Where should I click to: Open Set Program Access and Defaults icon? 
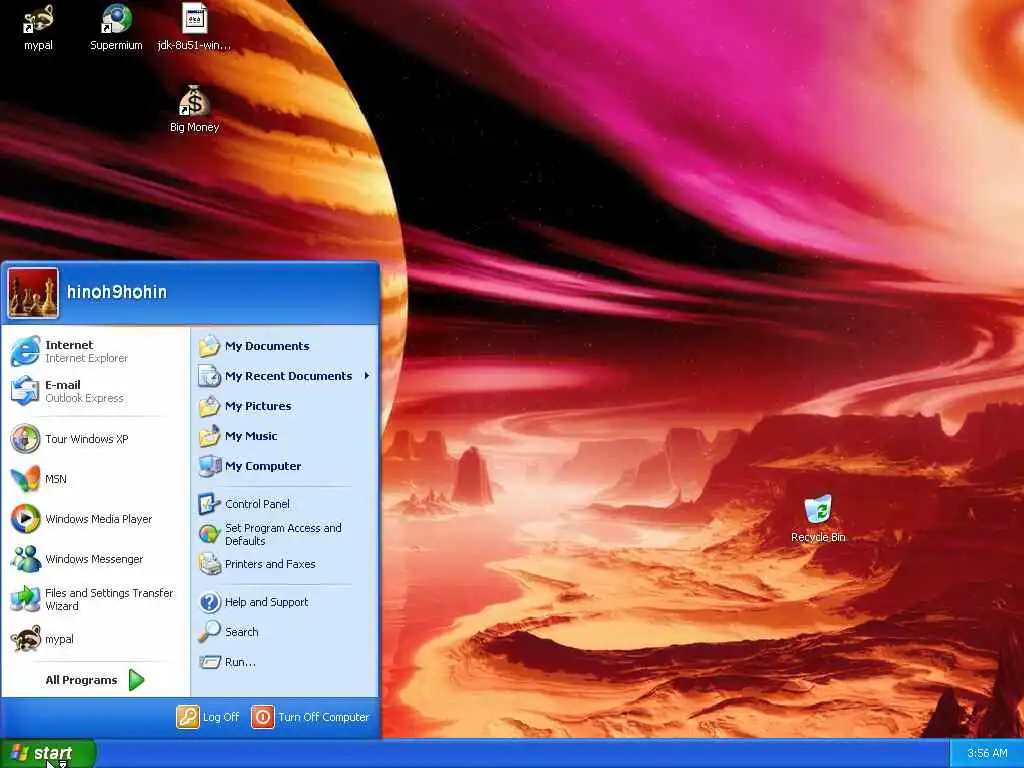tap(209, 534)
